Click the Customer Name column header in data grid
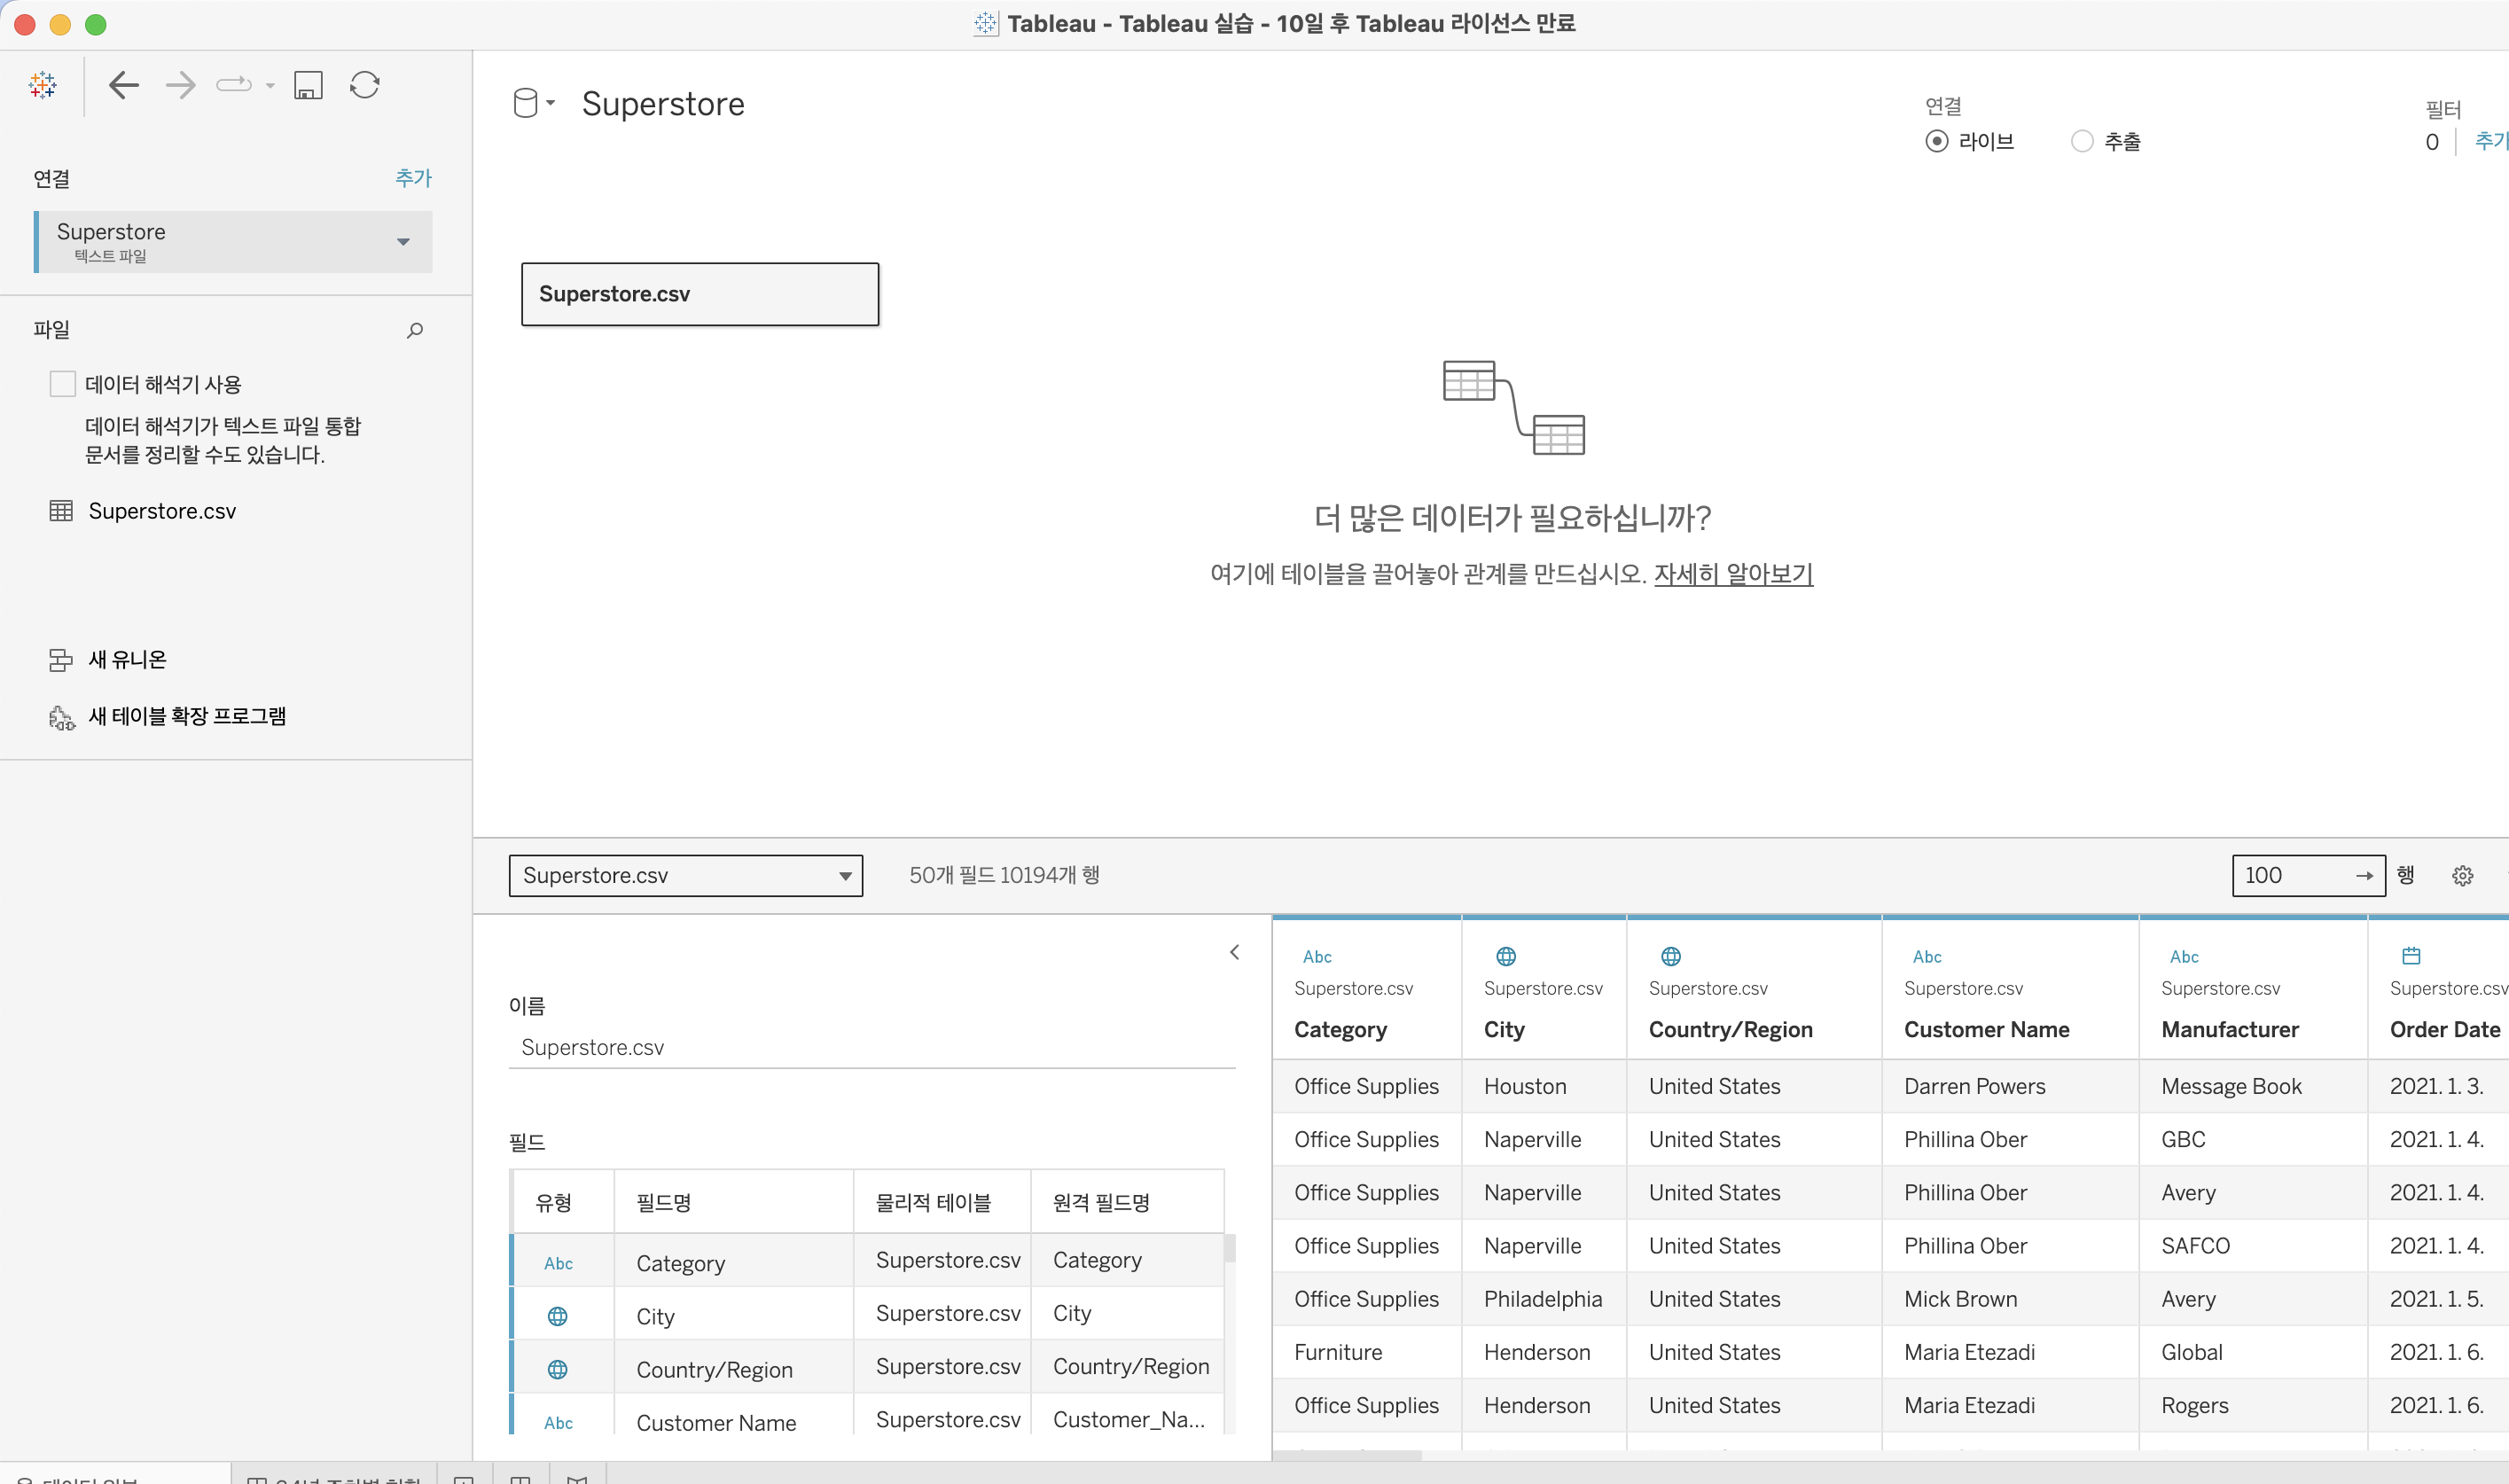 click(1986, 1030)
